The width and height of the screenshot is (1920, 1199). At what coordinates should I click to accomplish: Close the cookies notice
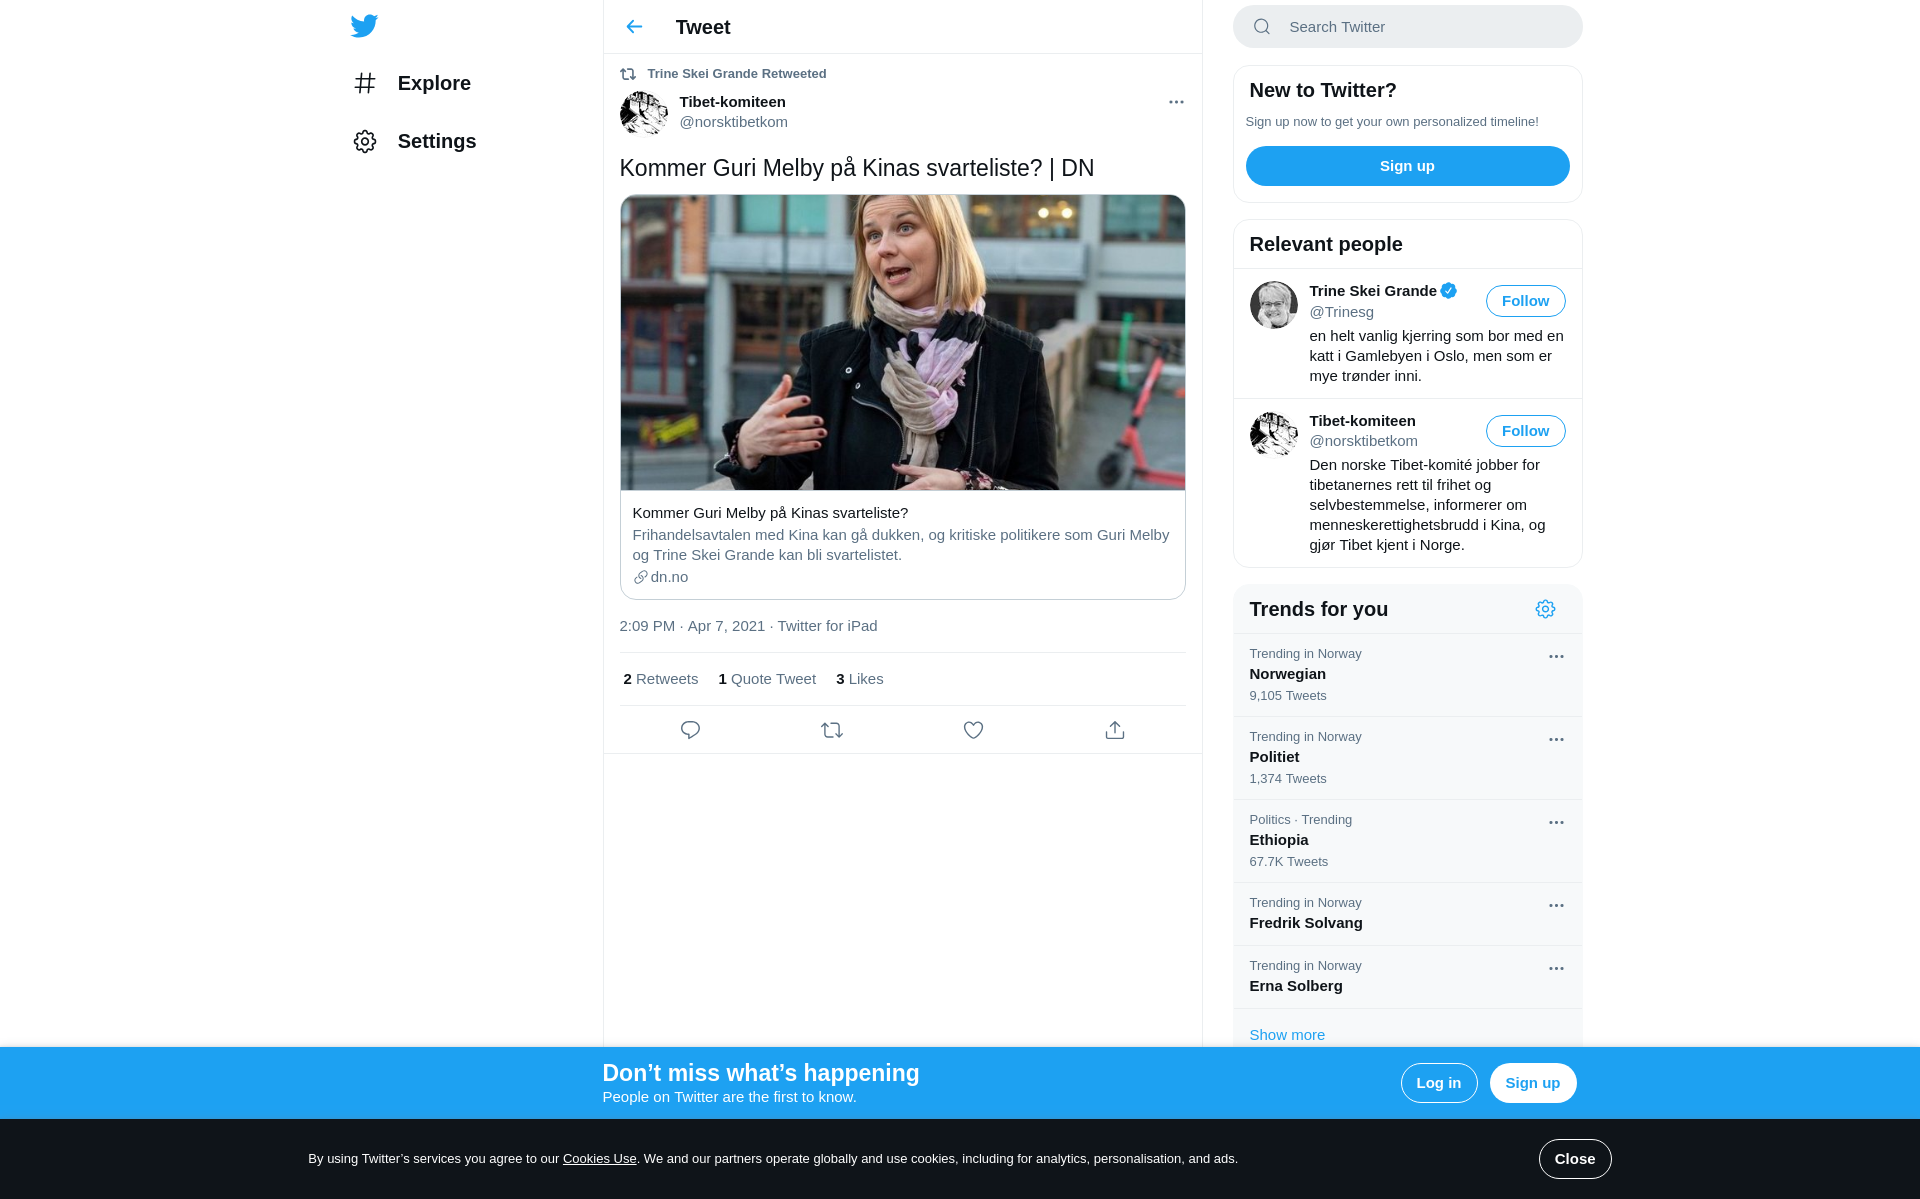coord(1574,1159)
